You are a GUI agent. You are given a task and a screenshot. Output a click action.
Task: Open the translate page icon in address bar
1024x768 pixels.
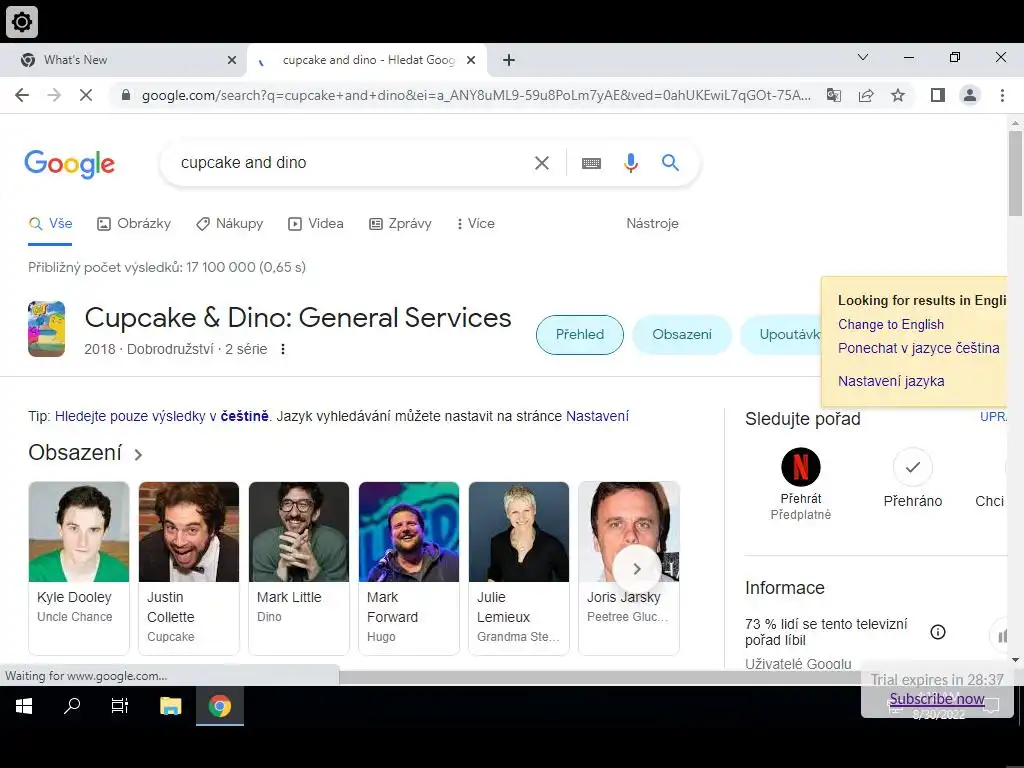pyautogui.click(x=834, y=95)
